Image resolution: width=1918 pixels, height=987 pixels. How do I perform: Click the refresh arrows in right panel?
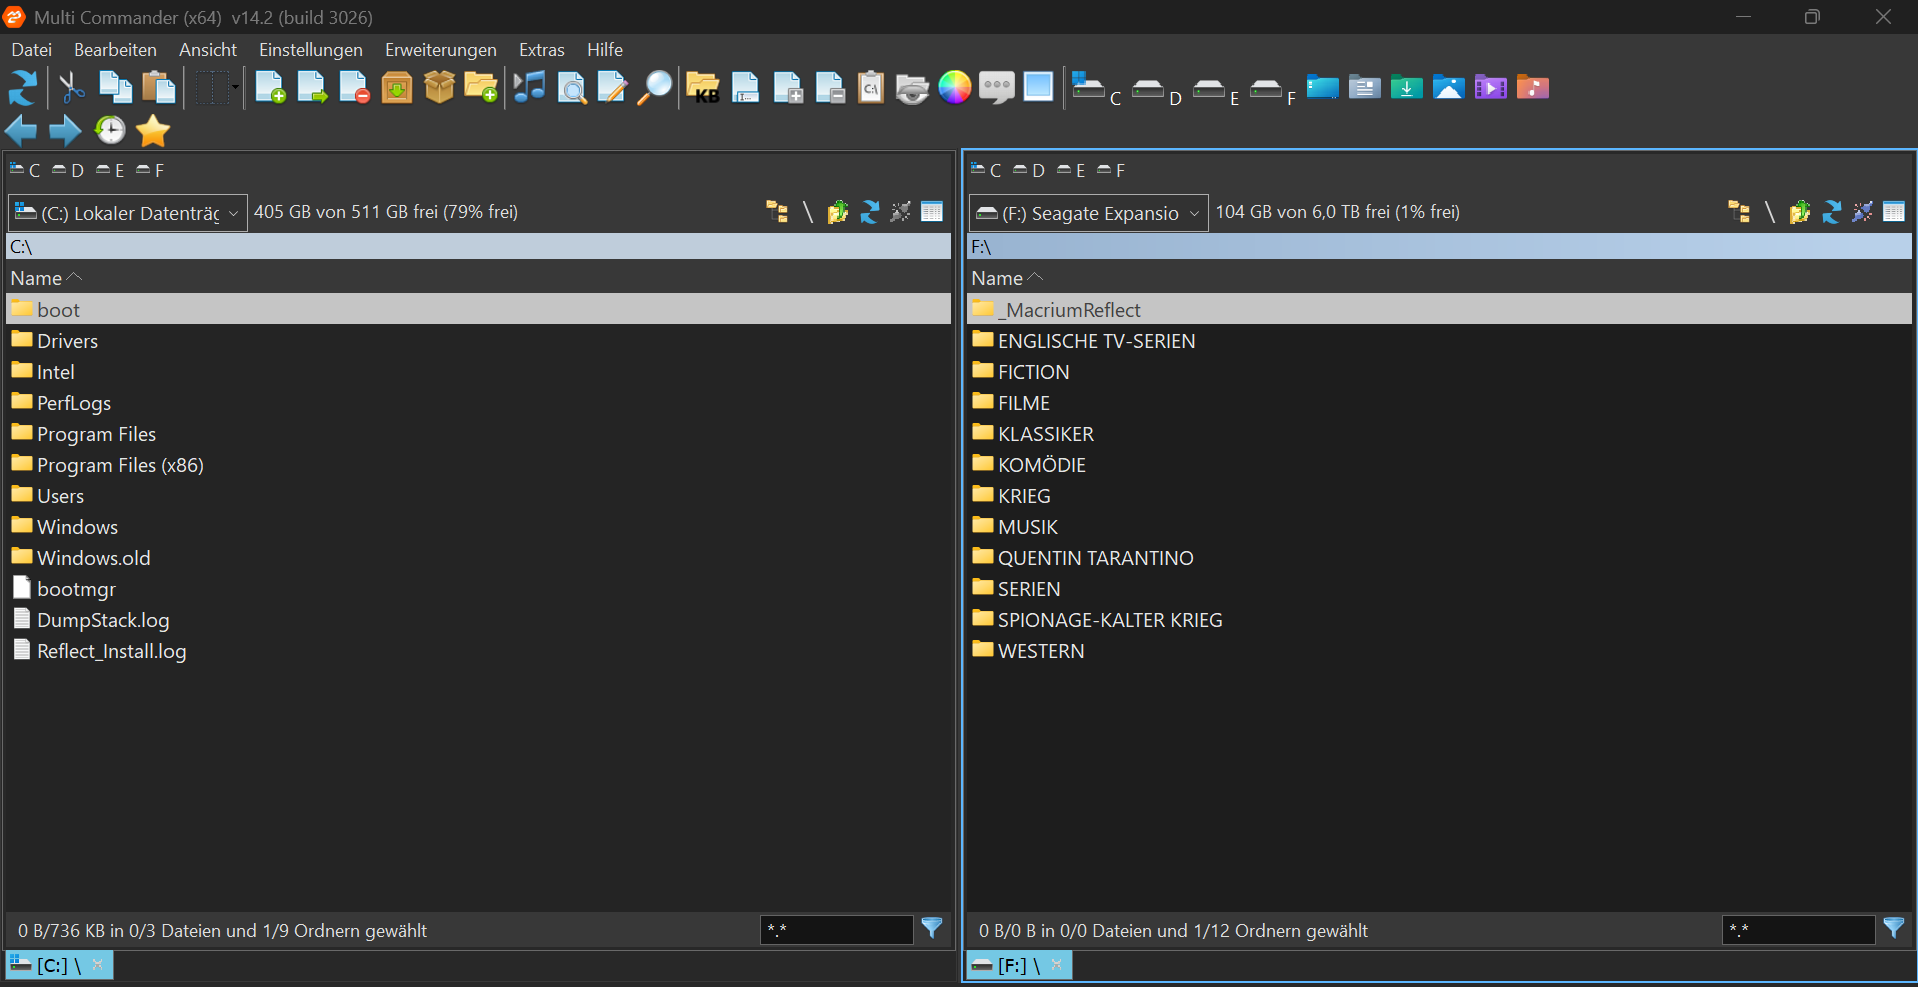(1831, 212)
